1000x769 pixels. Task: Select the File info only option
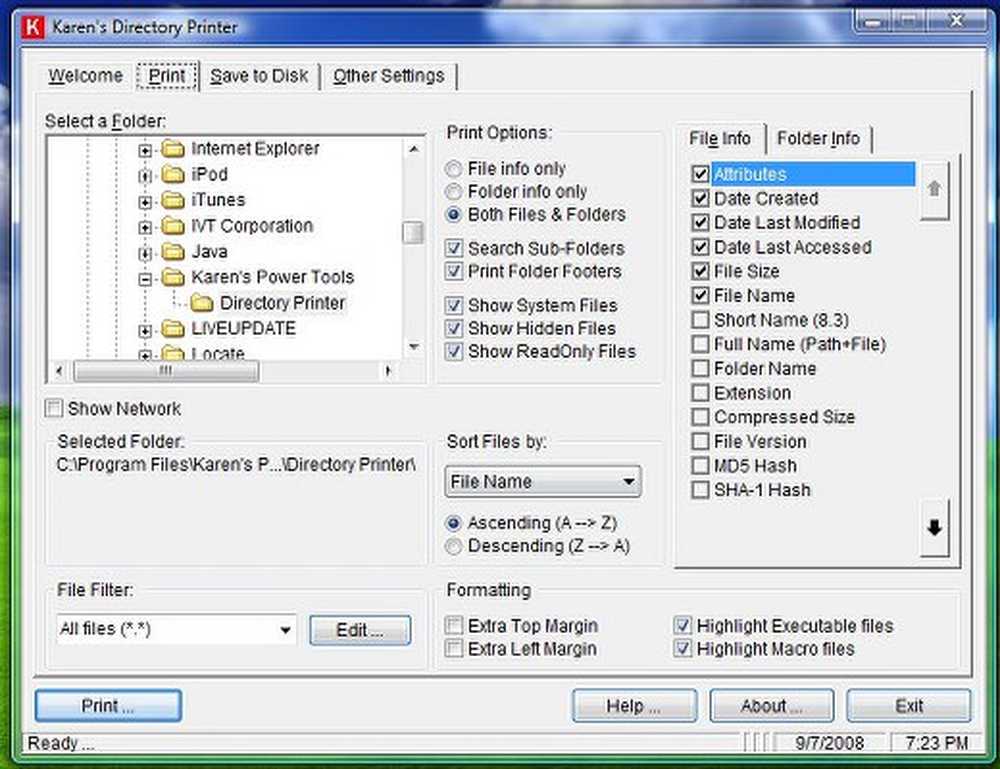[x=454, y=169]
